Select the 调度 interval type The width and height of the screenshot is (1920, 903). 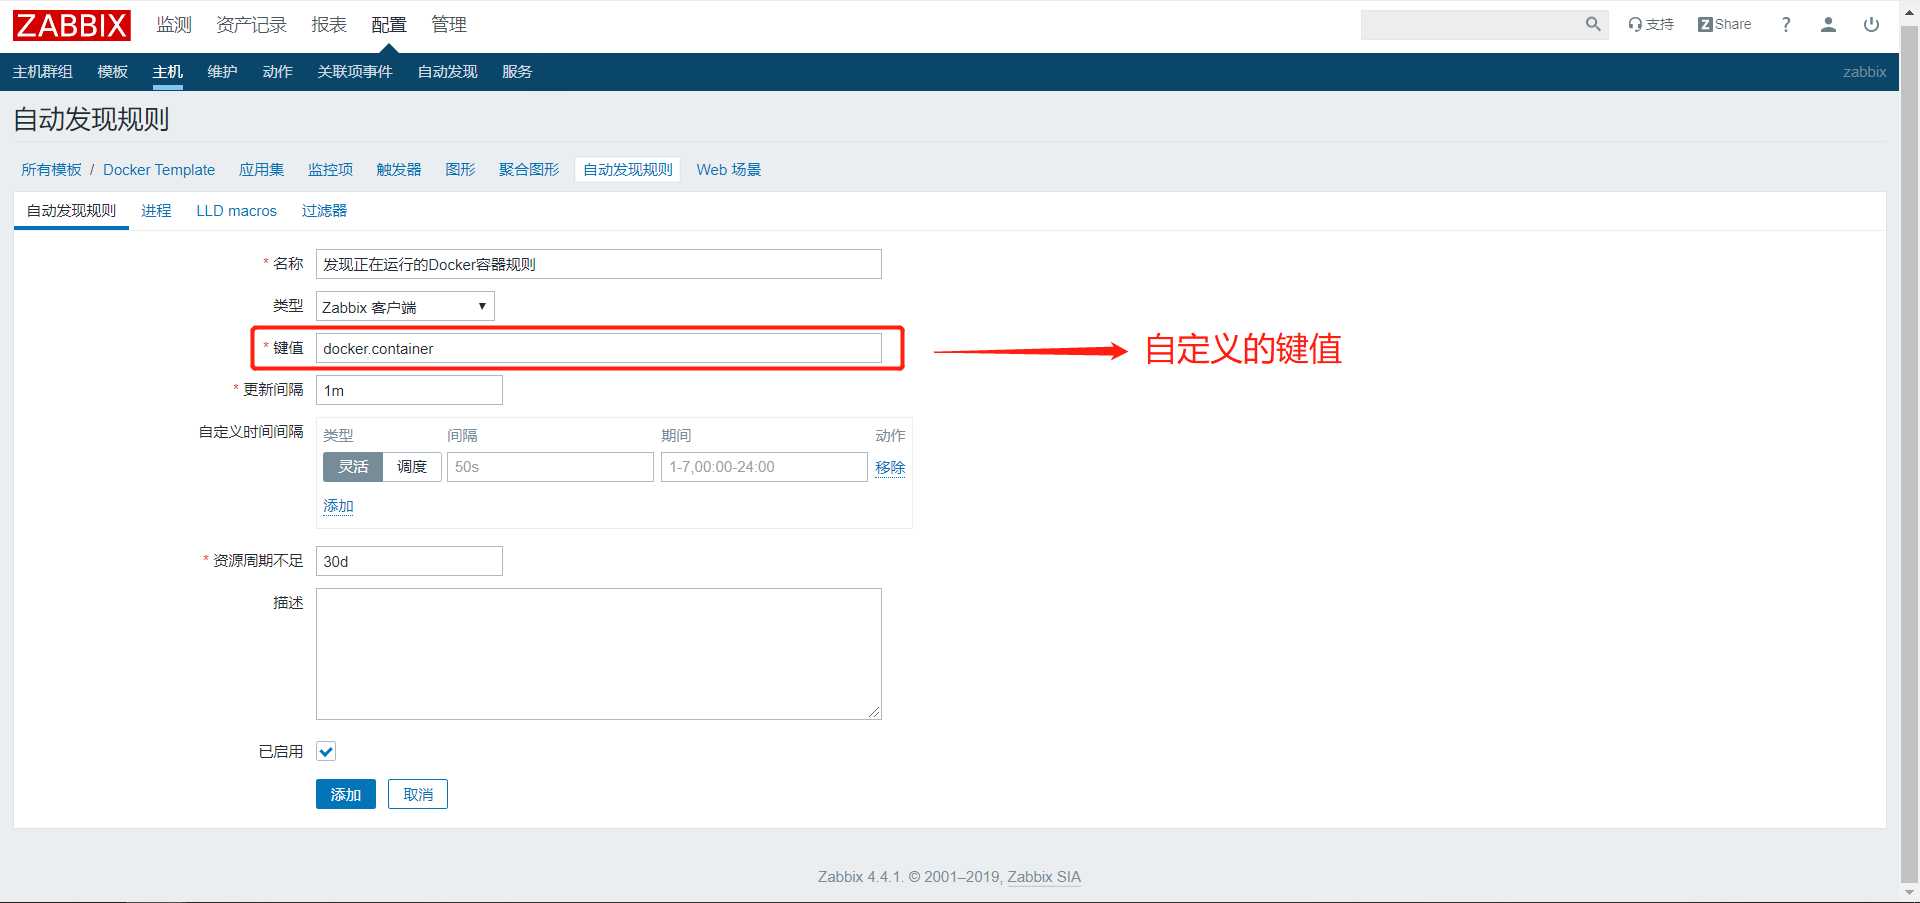[412, 467]
